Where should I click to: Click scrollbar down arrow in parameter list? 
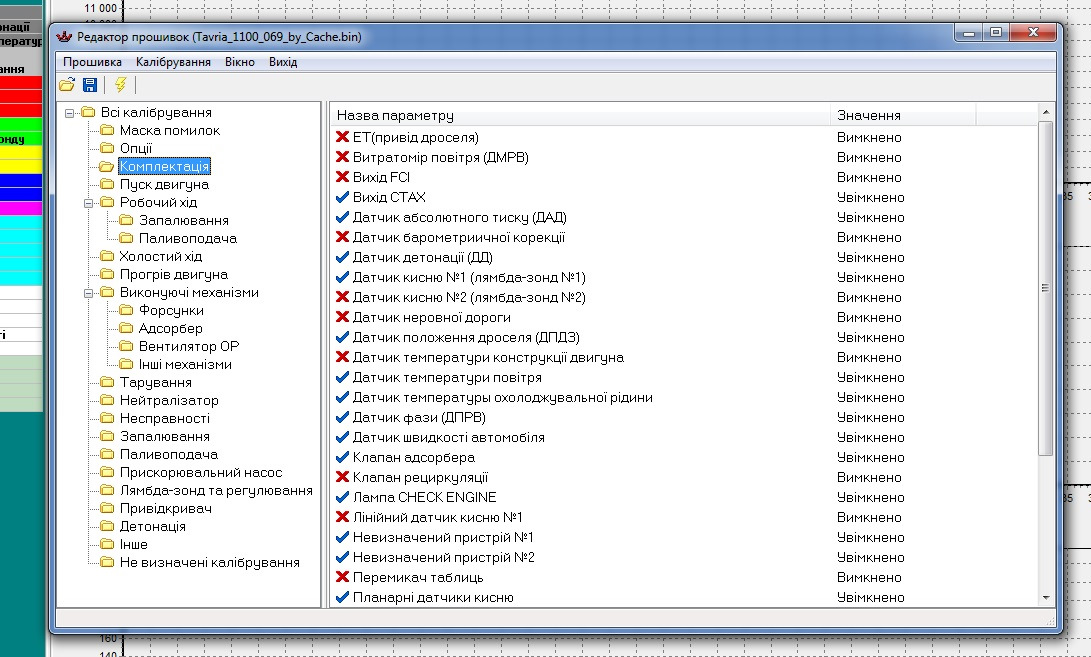pyautogui.click(x=1046, y=598)
